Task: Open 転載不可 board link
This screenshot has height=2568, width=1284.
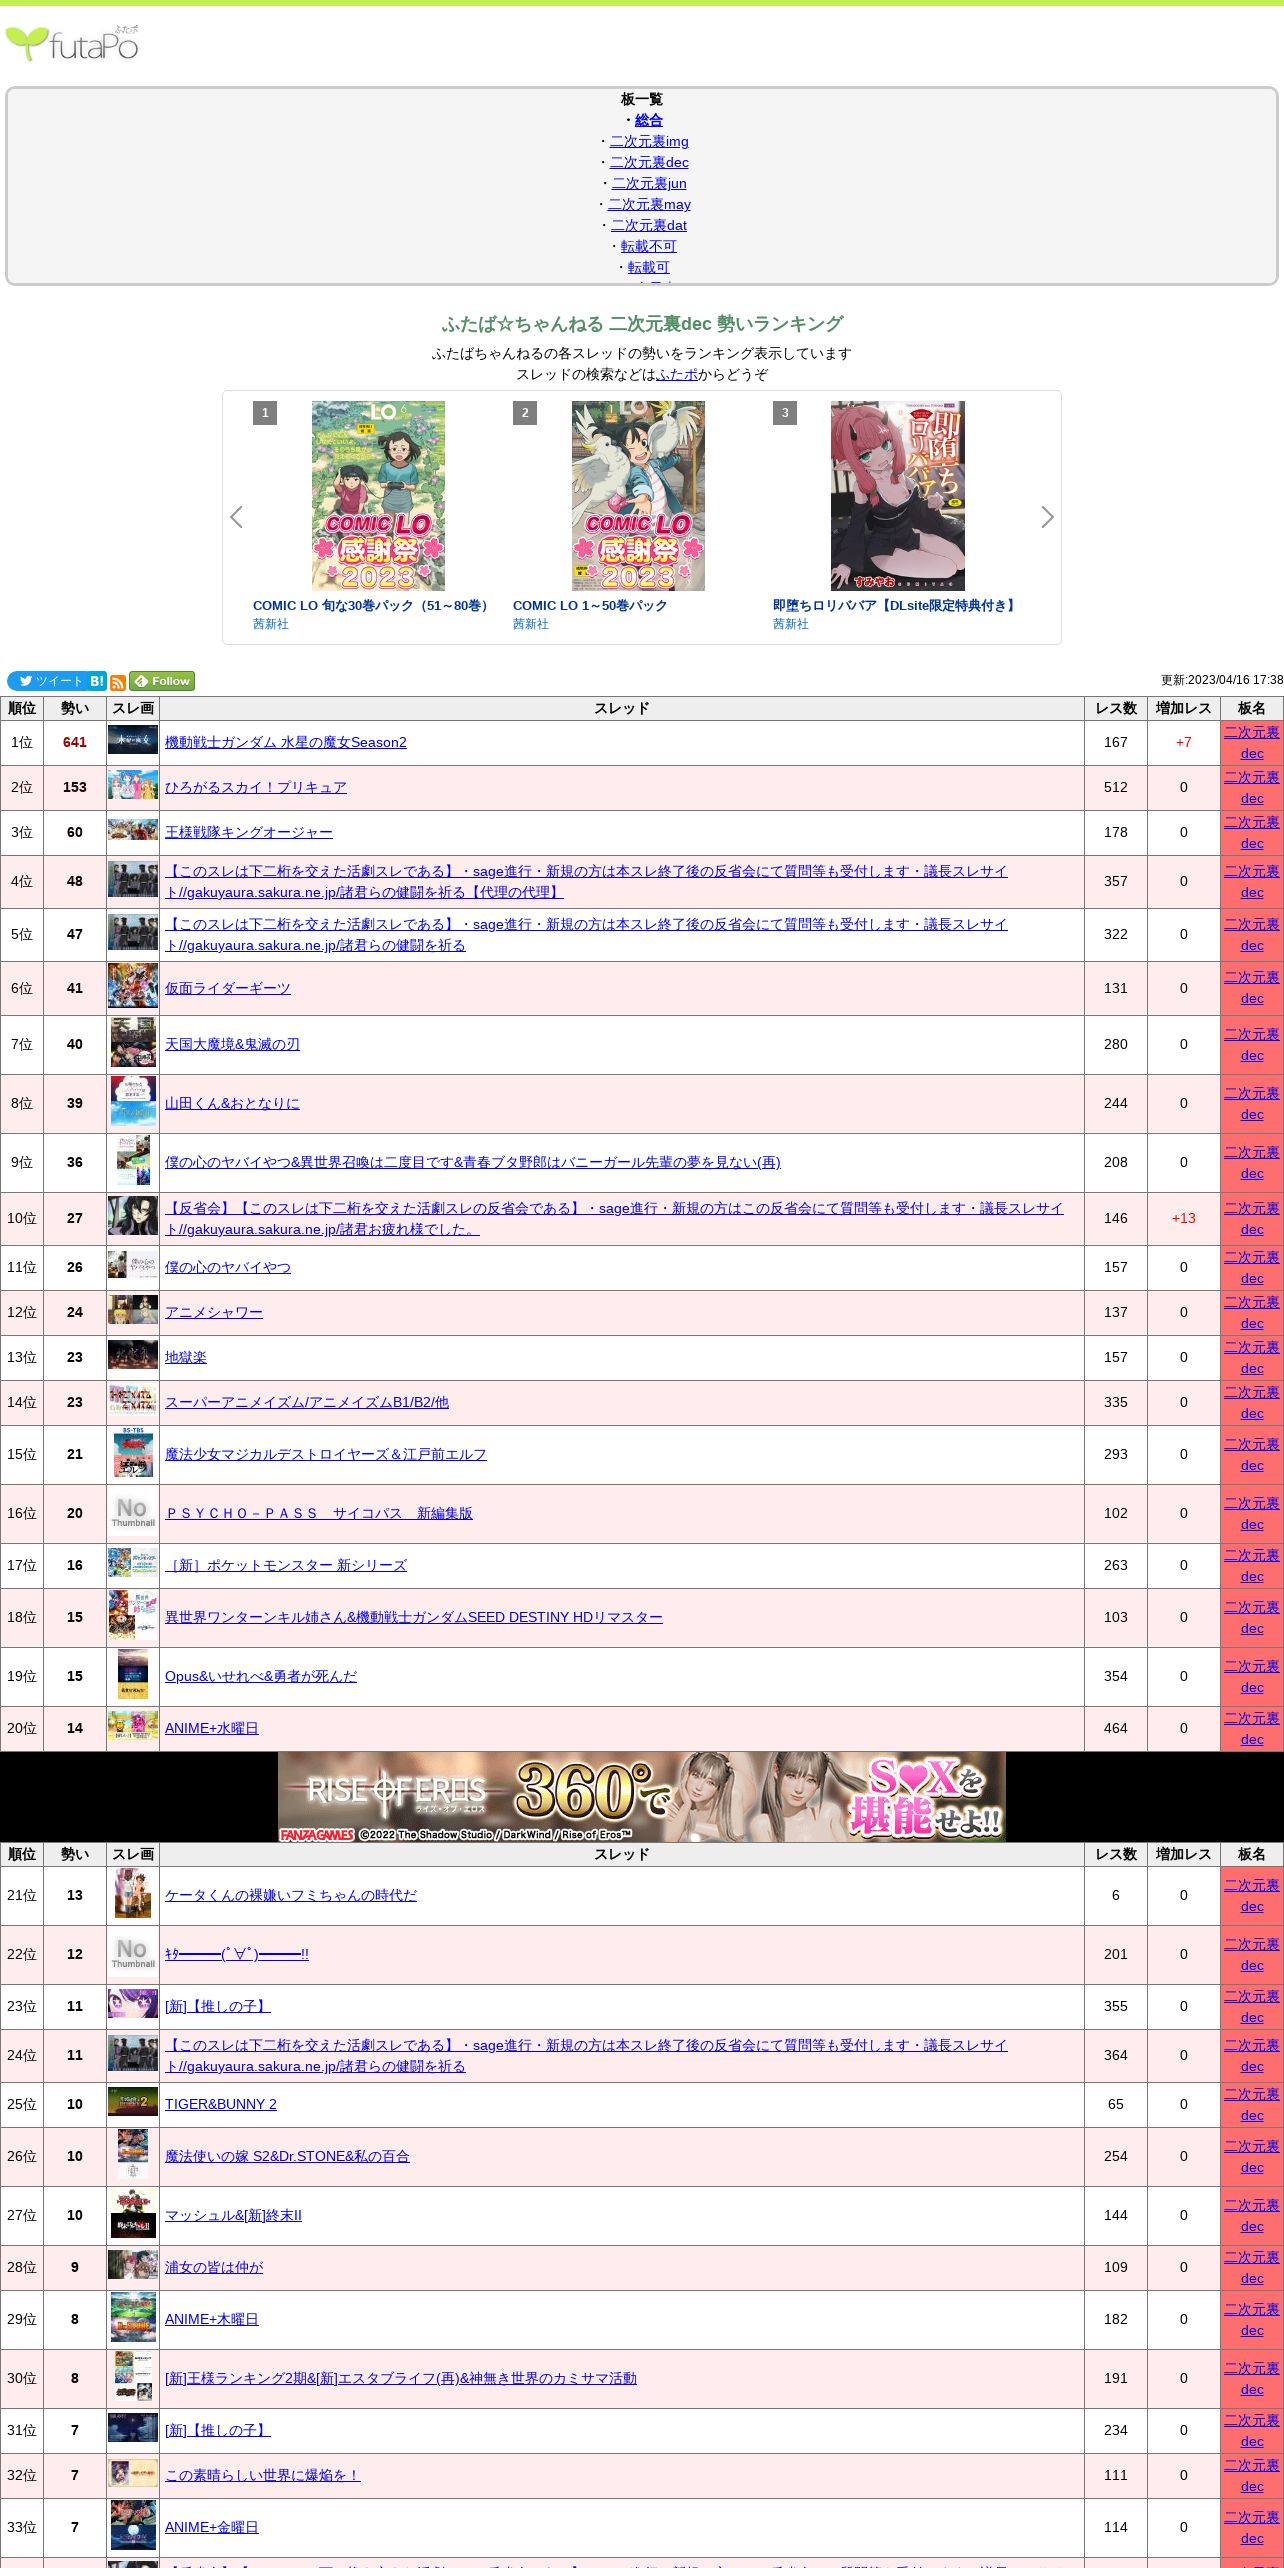Action: click(x=648, y=246)
